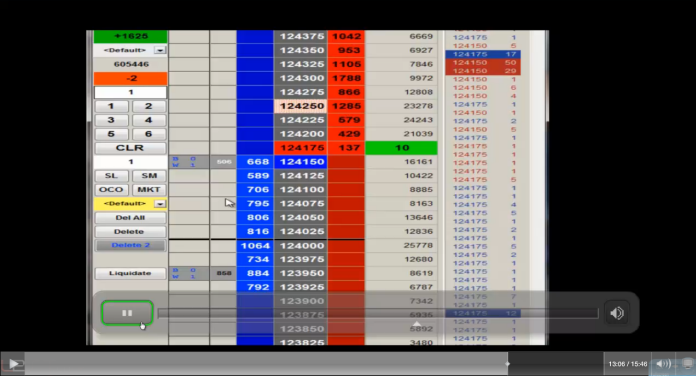Click quantity preset button 2

point(149,107)
